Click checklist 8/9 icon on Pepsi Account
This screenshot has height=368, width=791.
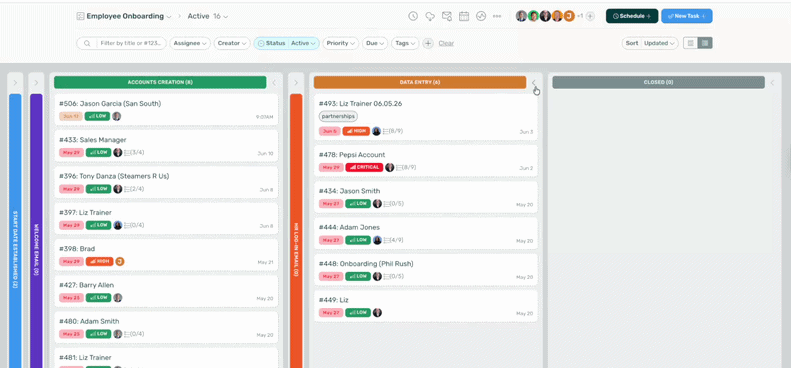(x=399, y=168)
